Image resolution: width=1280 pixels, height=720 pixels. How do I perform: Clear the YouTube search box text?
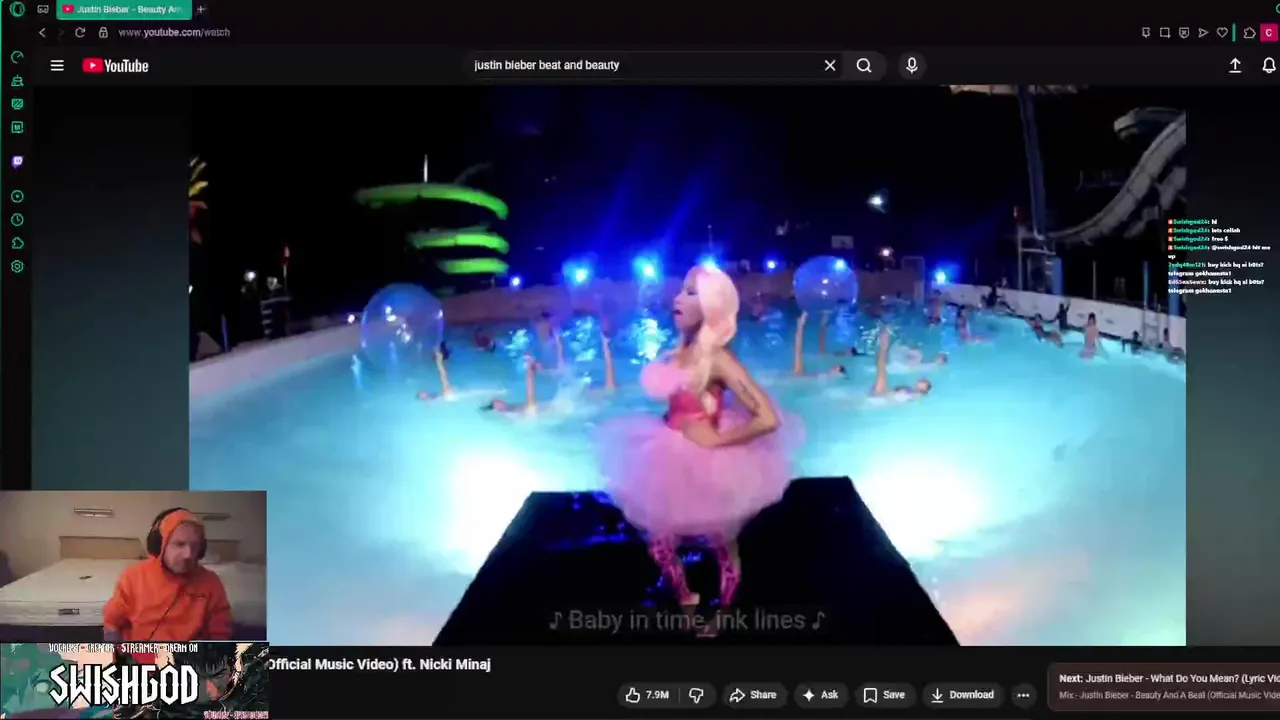pos(830,65)
